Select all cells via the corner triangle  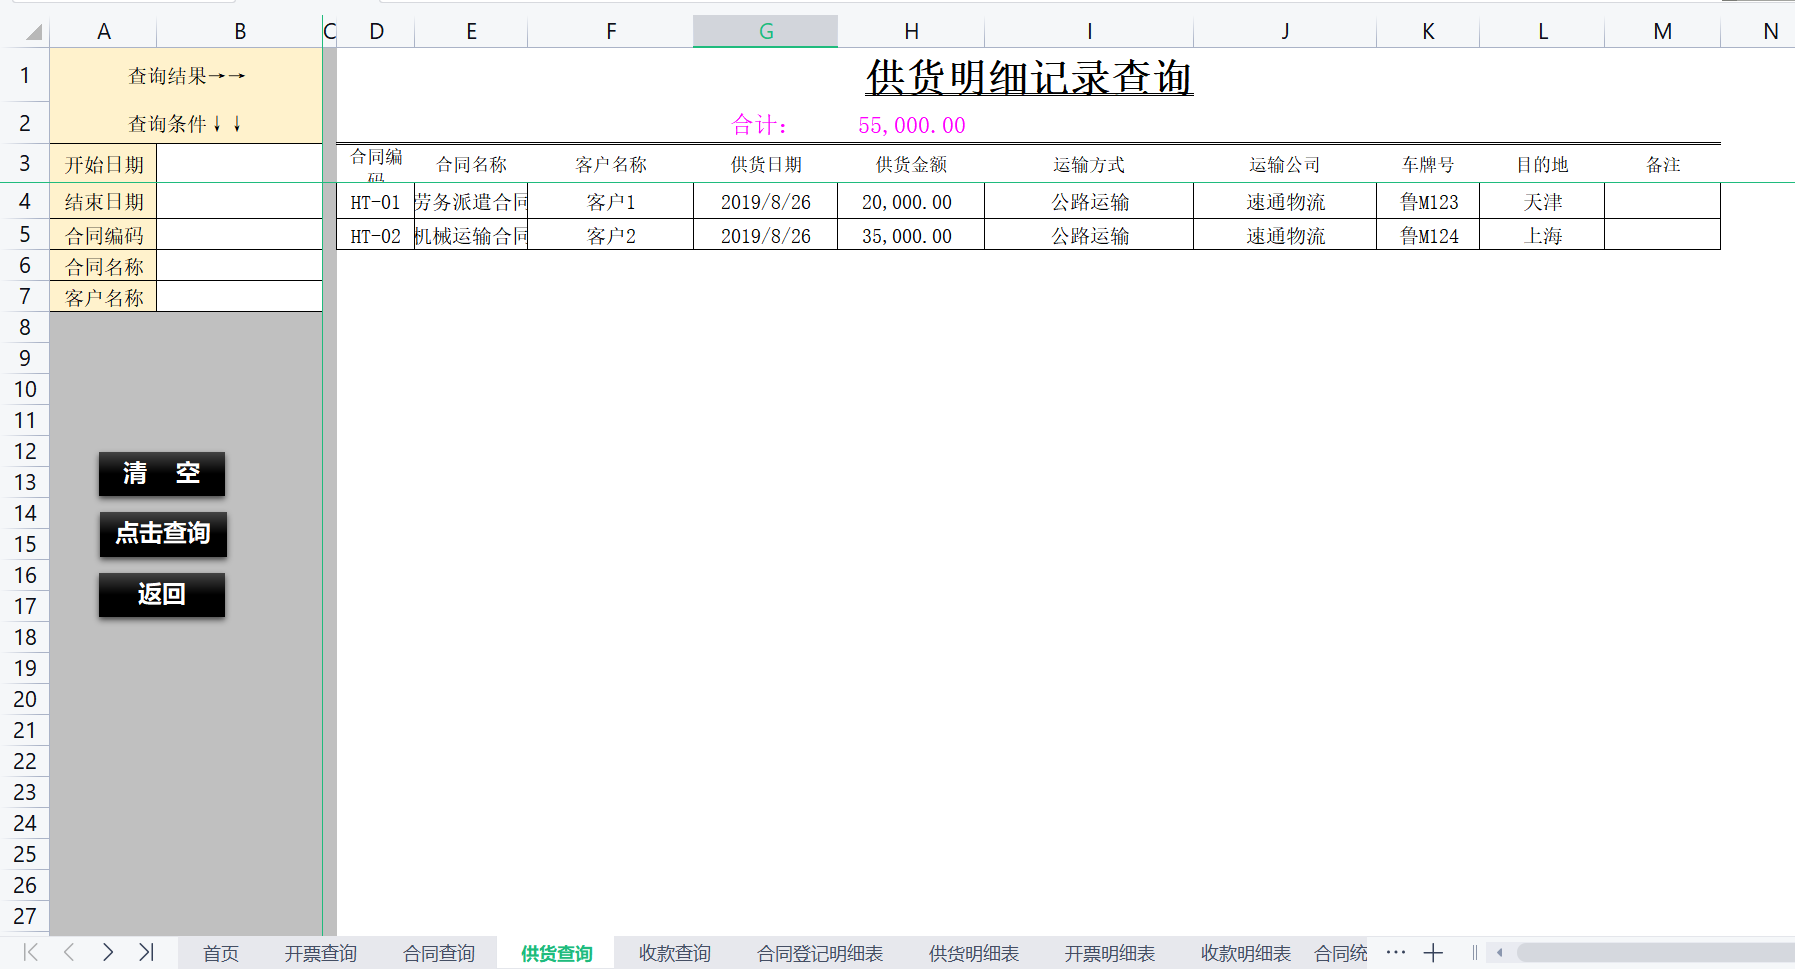[x=32, y=30]
